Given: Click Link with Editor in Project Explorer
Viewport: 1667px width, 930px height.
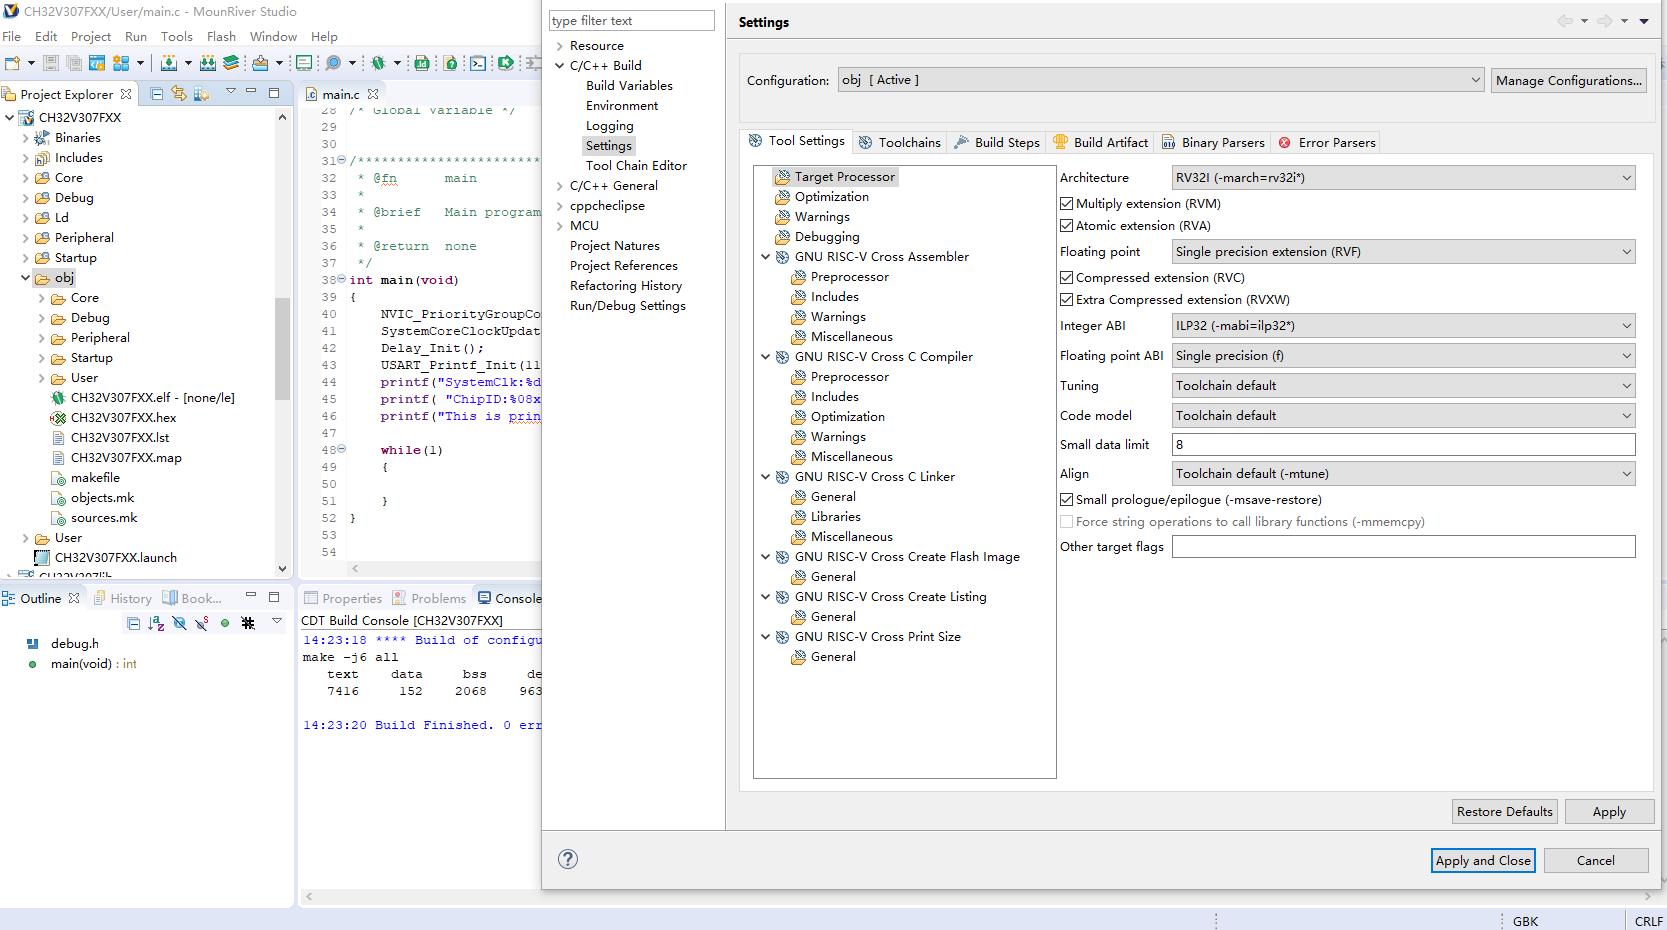Looking at the screenshot, I should [179, 93].
